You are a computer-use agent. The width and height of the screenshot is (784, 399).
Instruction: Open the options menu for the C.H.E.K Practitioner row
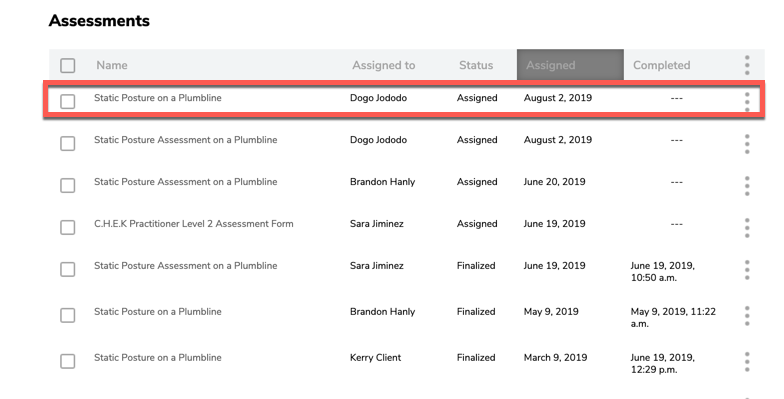(747, 228)
